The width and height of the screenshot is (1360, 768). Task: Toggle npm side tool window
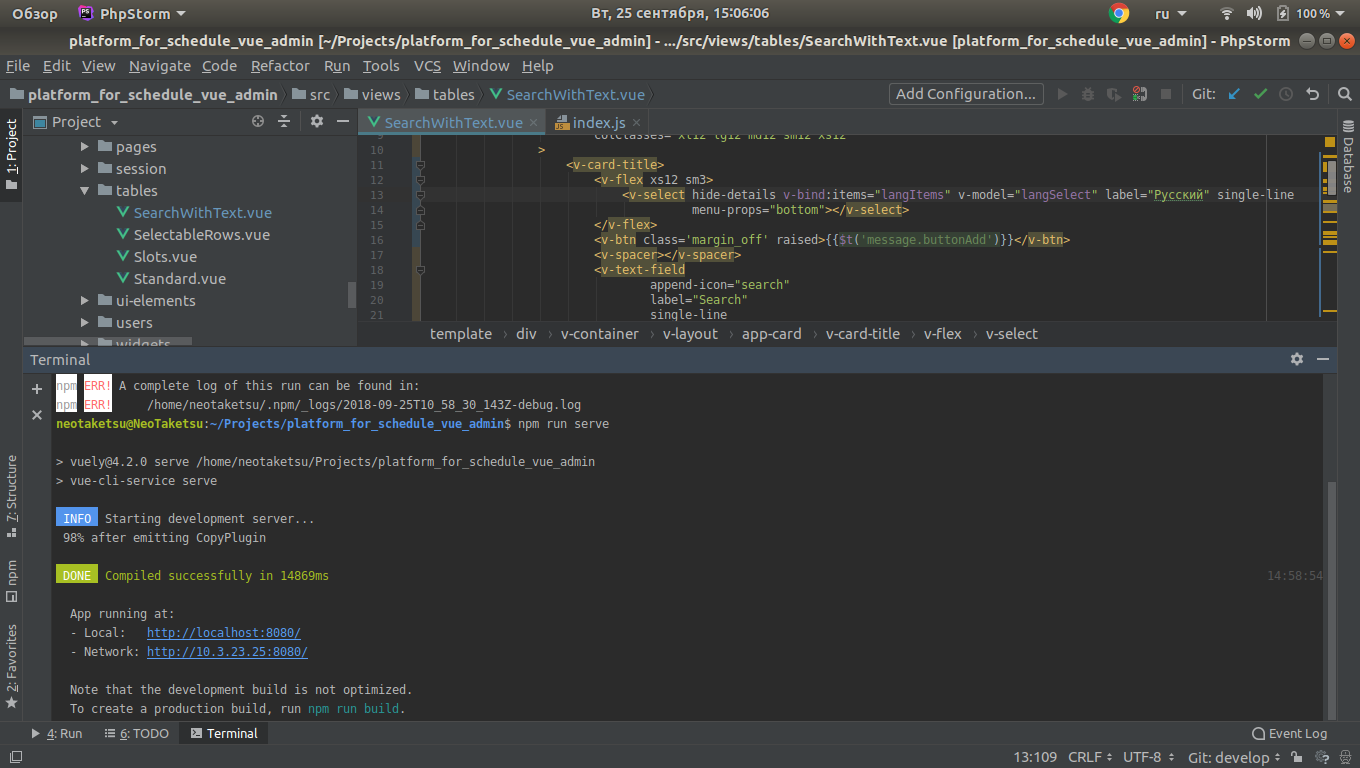coord(11,580)
